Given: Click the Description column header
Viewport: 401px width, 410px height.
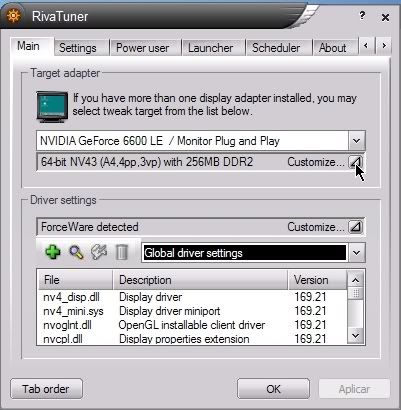Looking at the screenshot, I should pyautogui.click(x=200, y=280).
